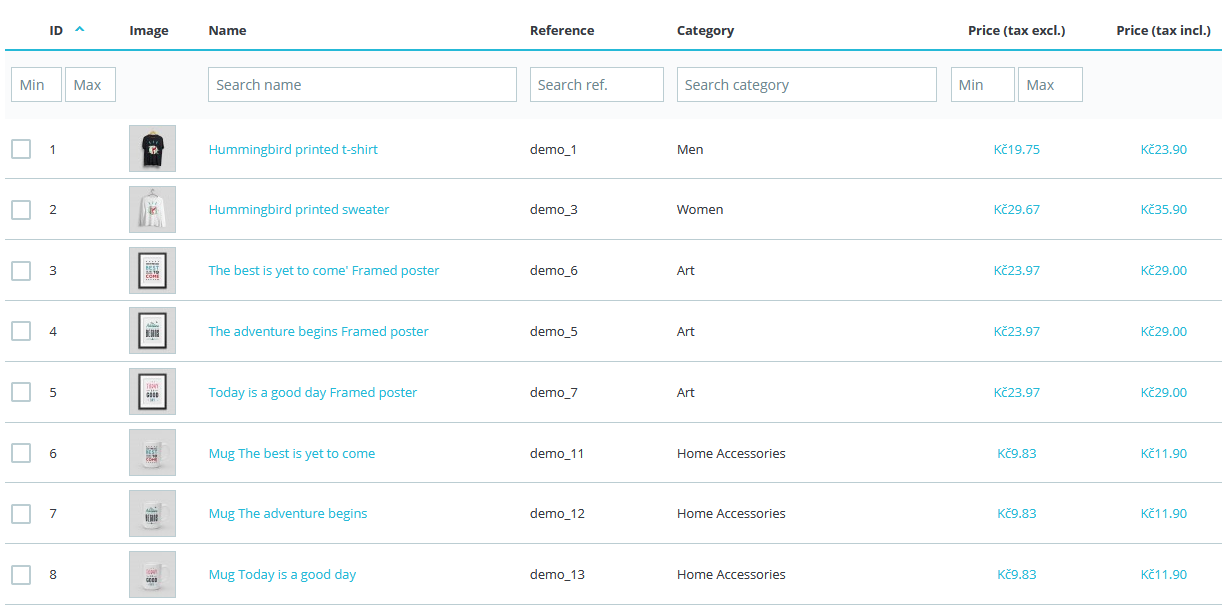Screen dimensions: 1222x607
Task: Open the Mug The adventure begins thumbnail
Action: tap(152, 514)
